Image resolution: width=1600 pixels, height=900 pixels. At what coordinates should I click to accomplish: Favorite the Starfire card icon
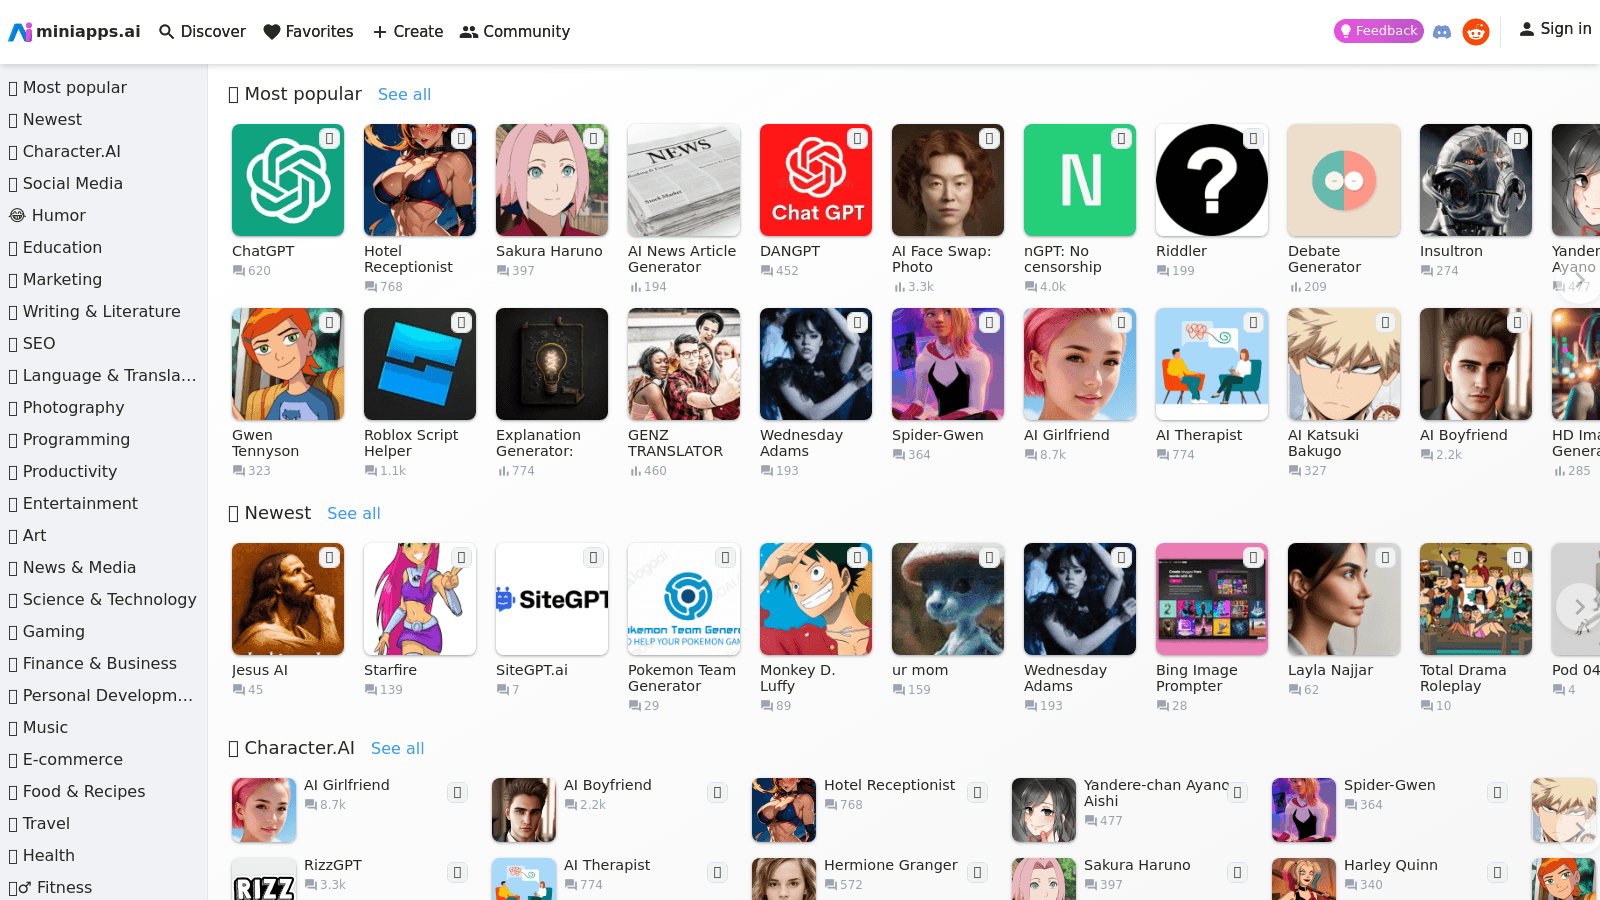[x=461, y=558]
